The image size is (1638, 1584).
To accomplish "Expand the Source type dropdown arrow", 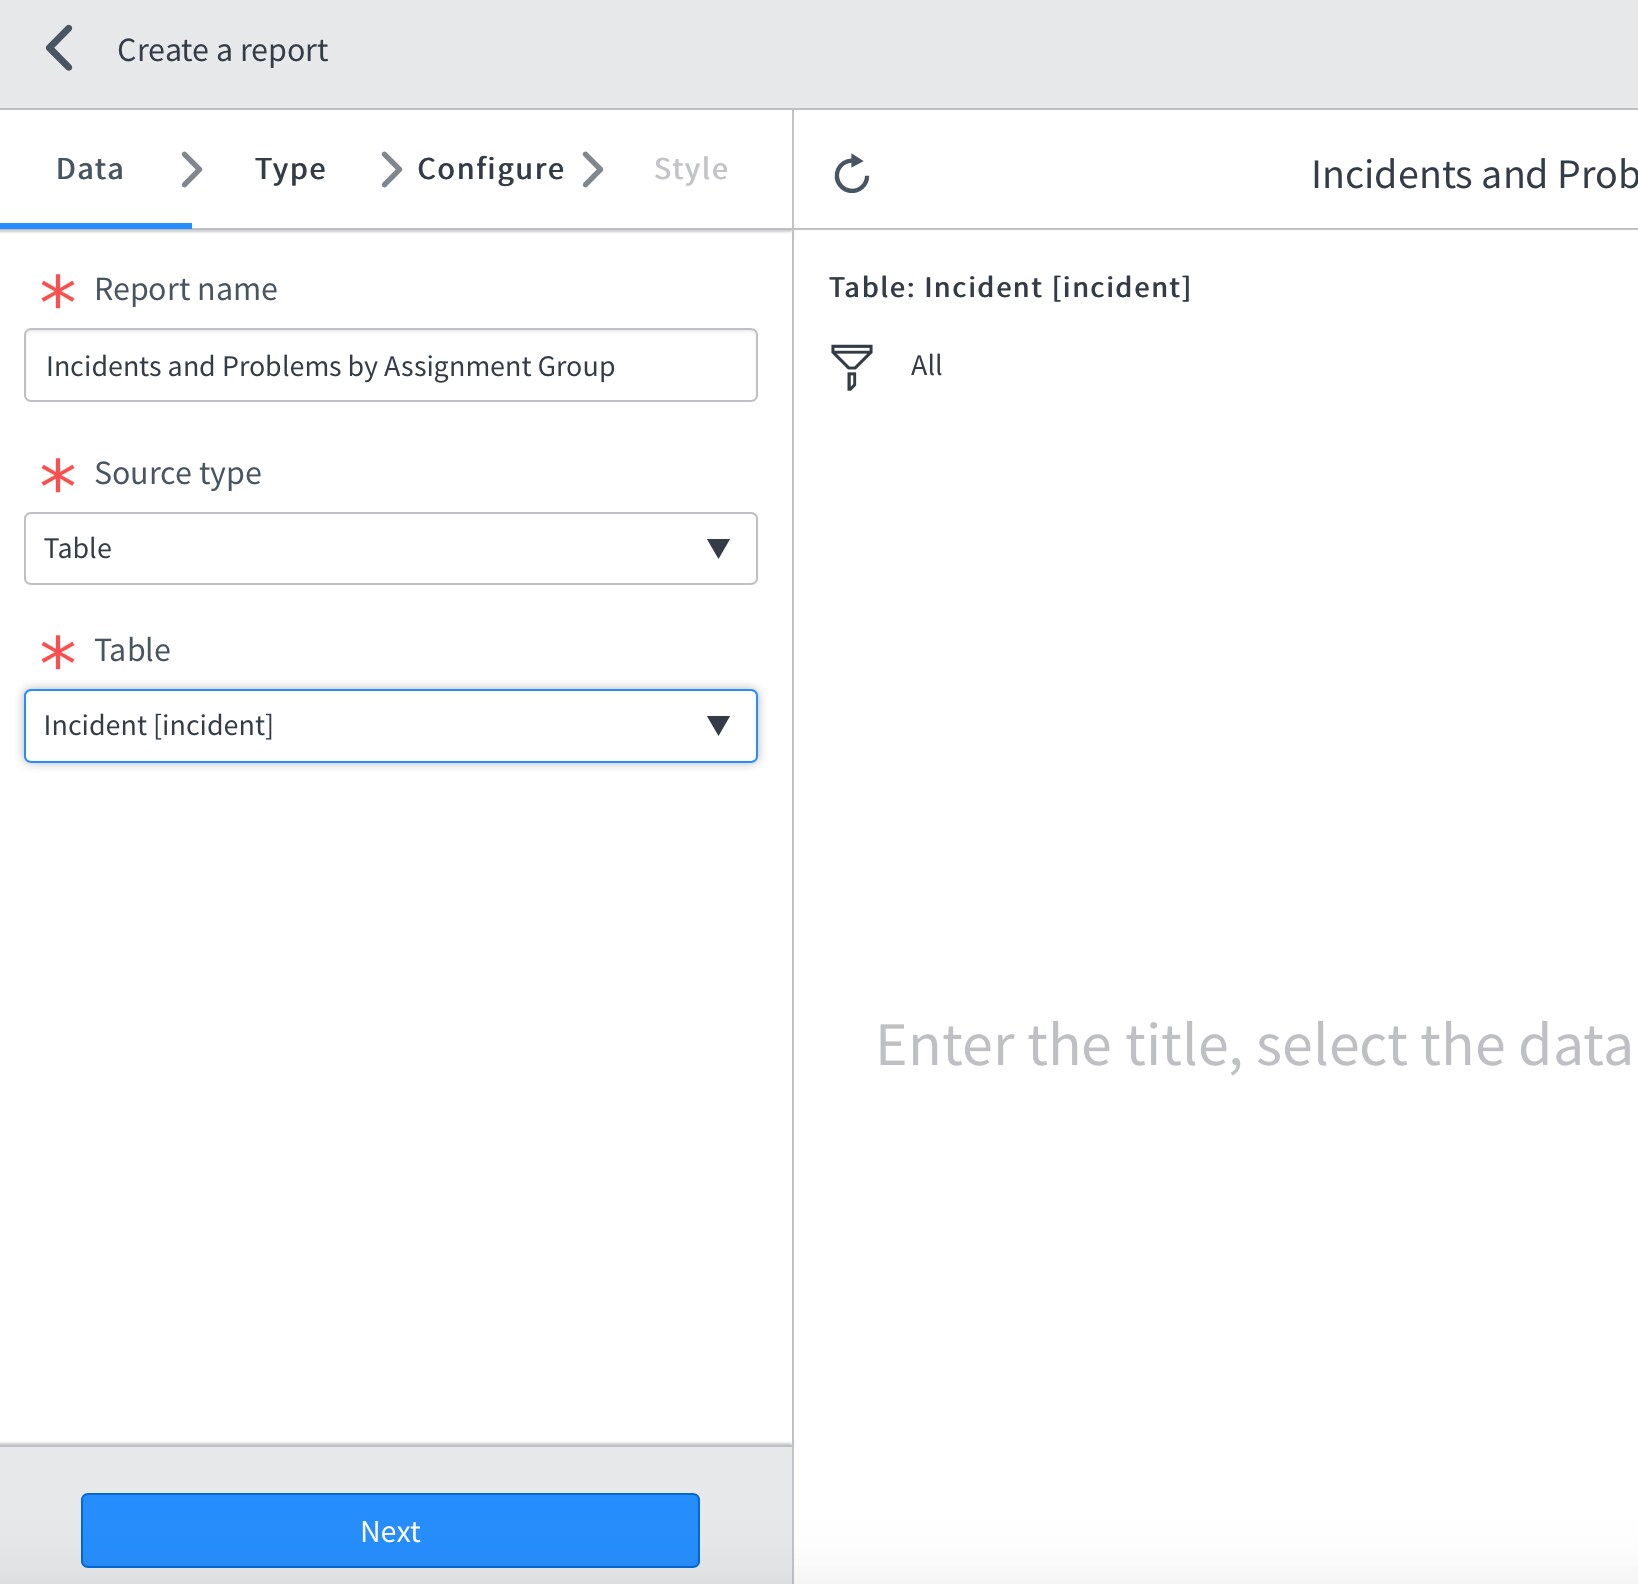I will click(718, 548).
